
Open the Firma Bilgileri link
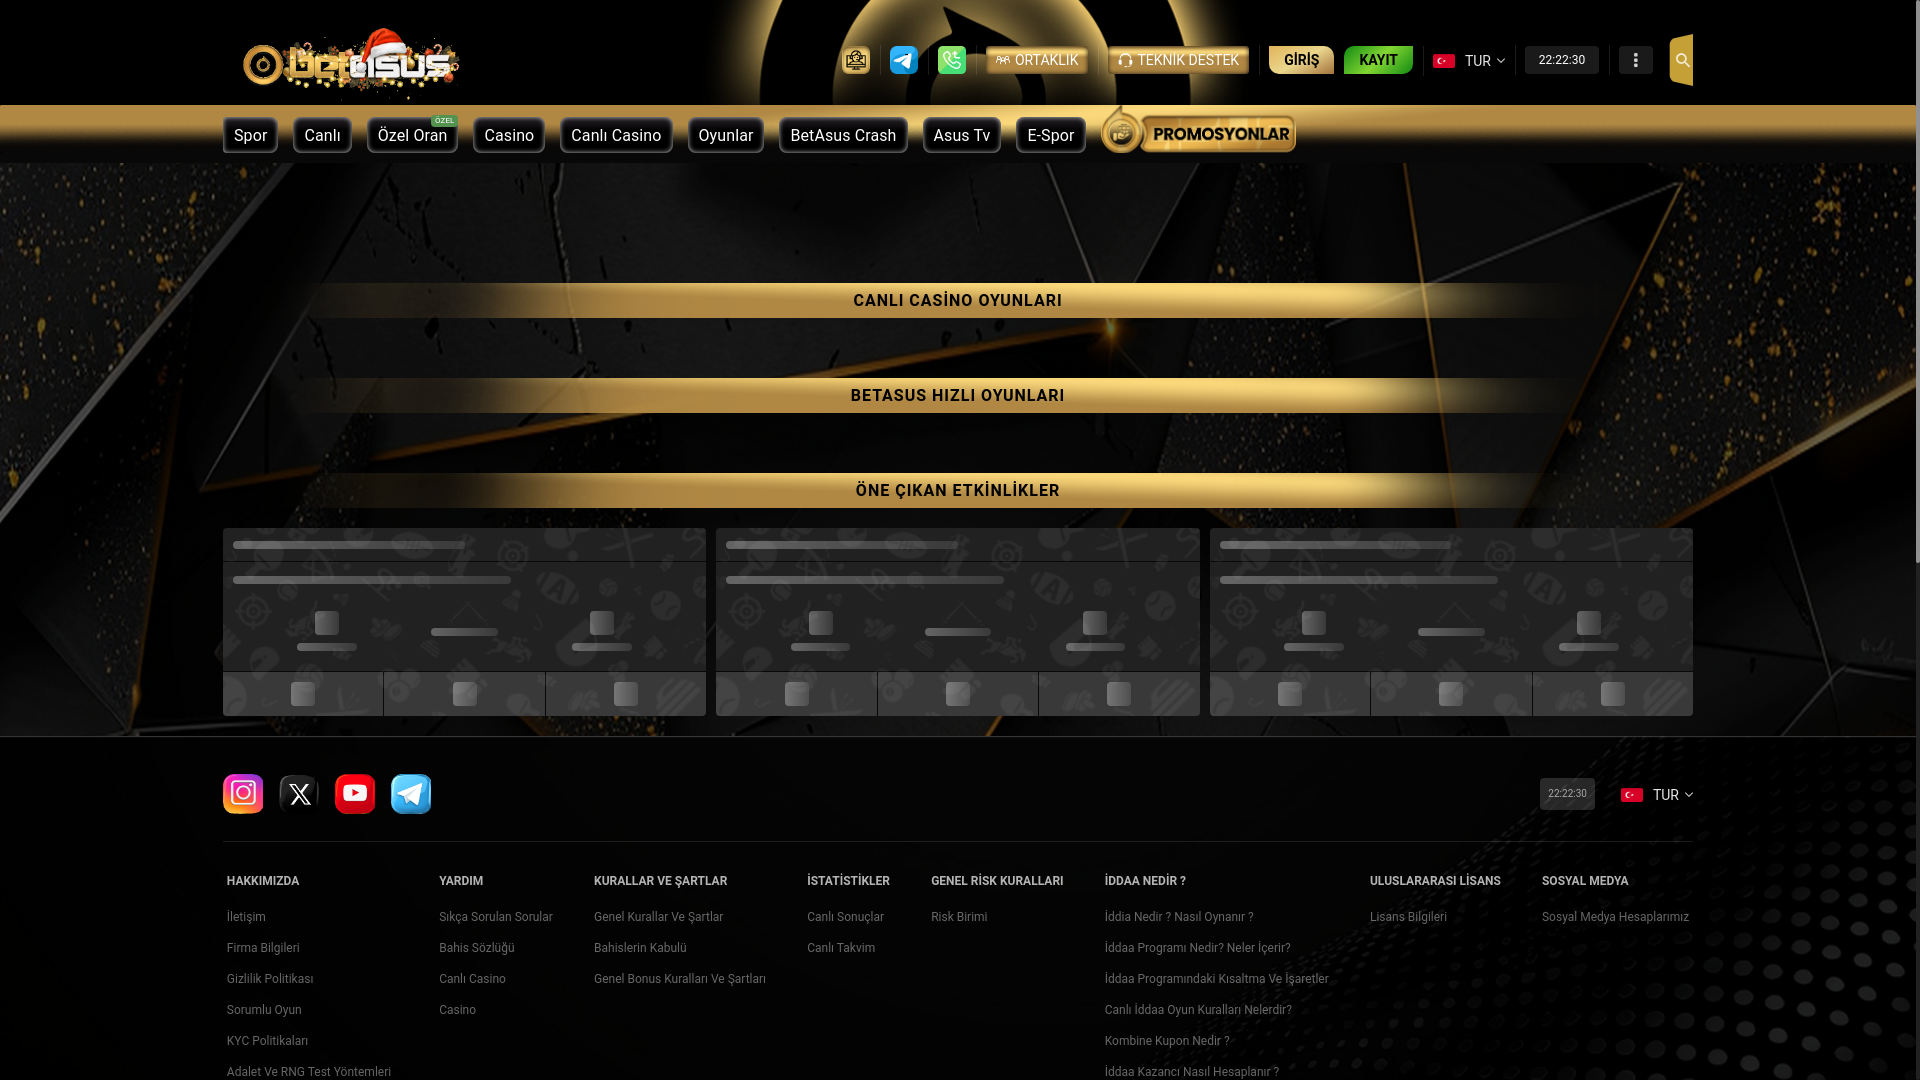pyautogui.click(x=263, y=948)
